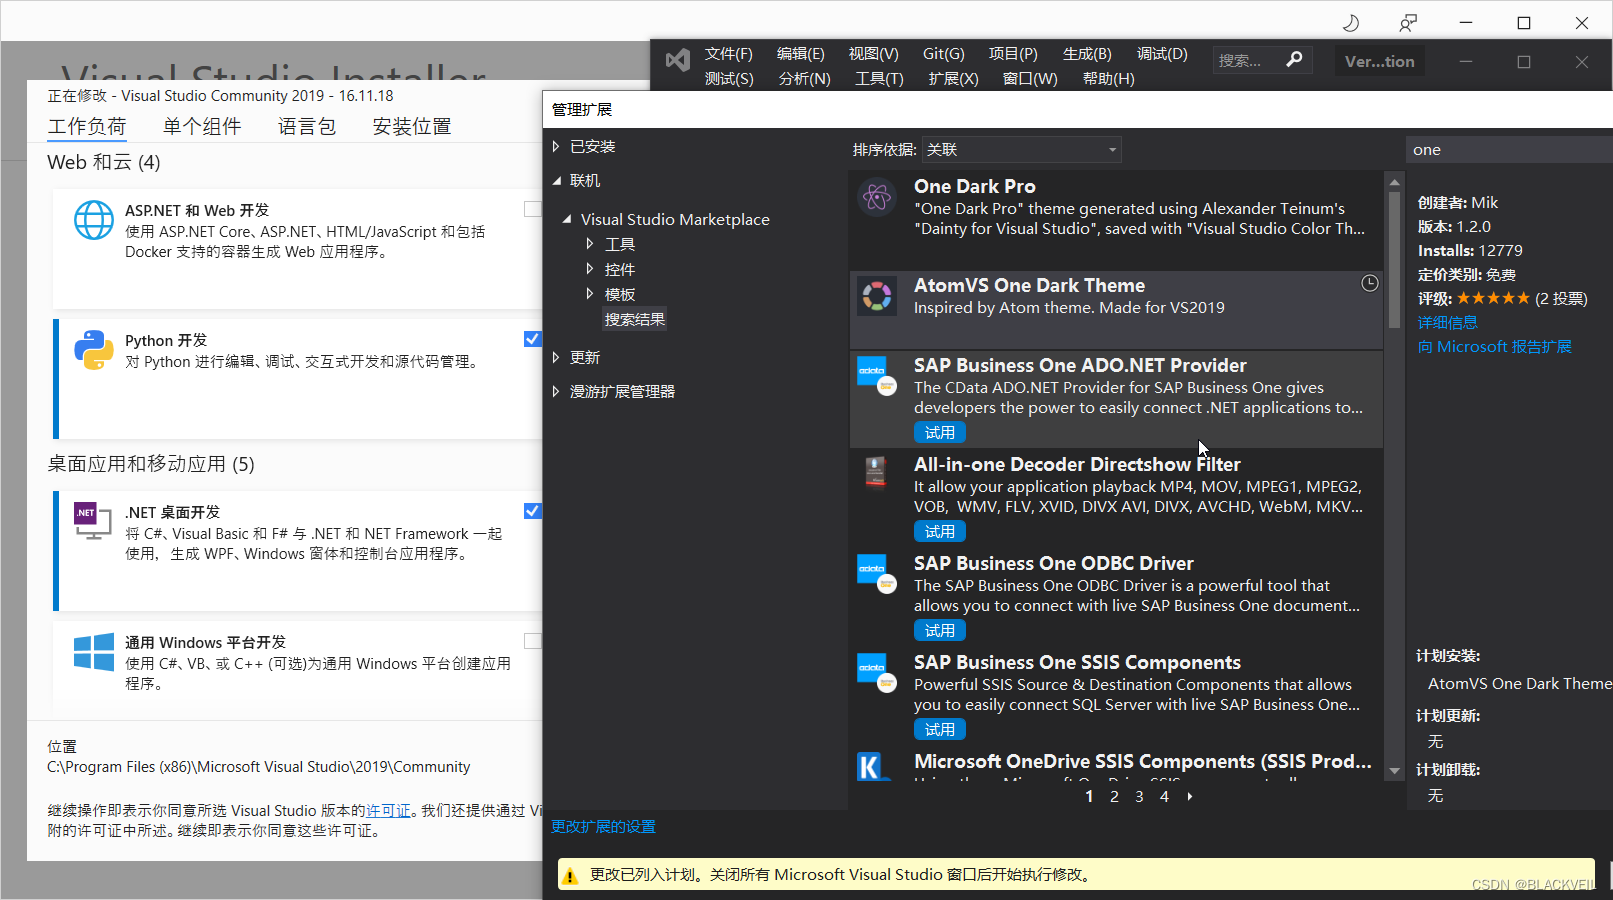Image resolution: width=1613 pixels, height=900 pixels.
Task: Expand the 工具 category node
Action: pos(590,244)
